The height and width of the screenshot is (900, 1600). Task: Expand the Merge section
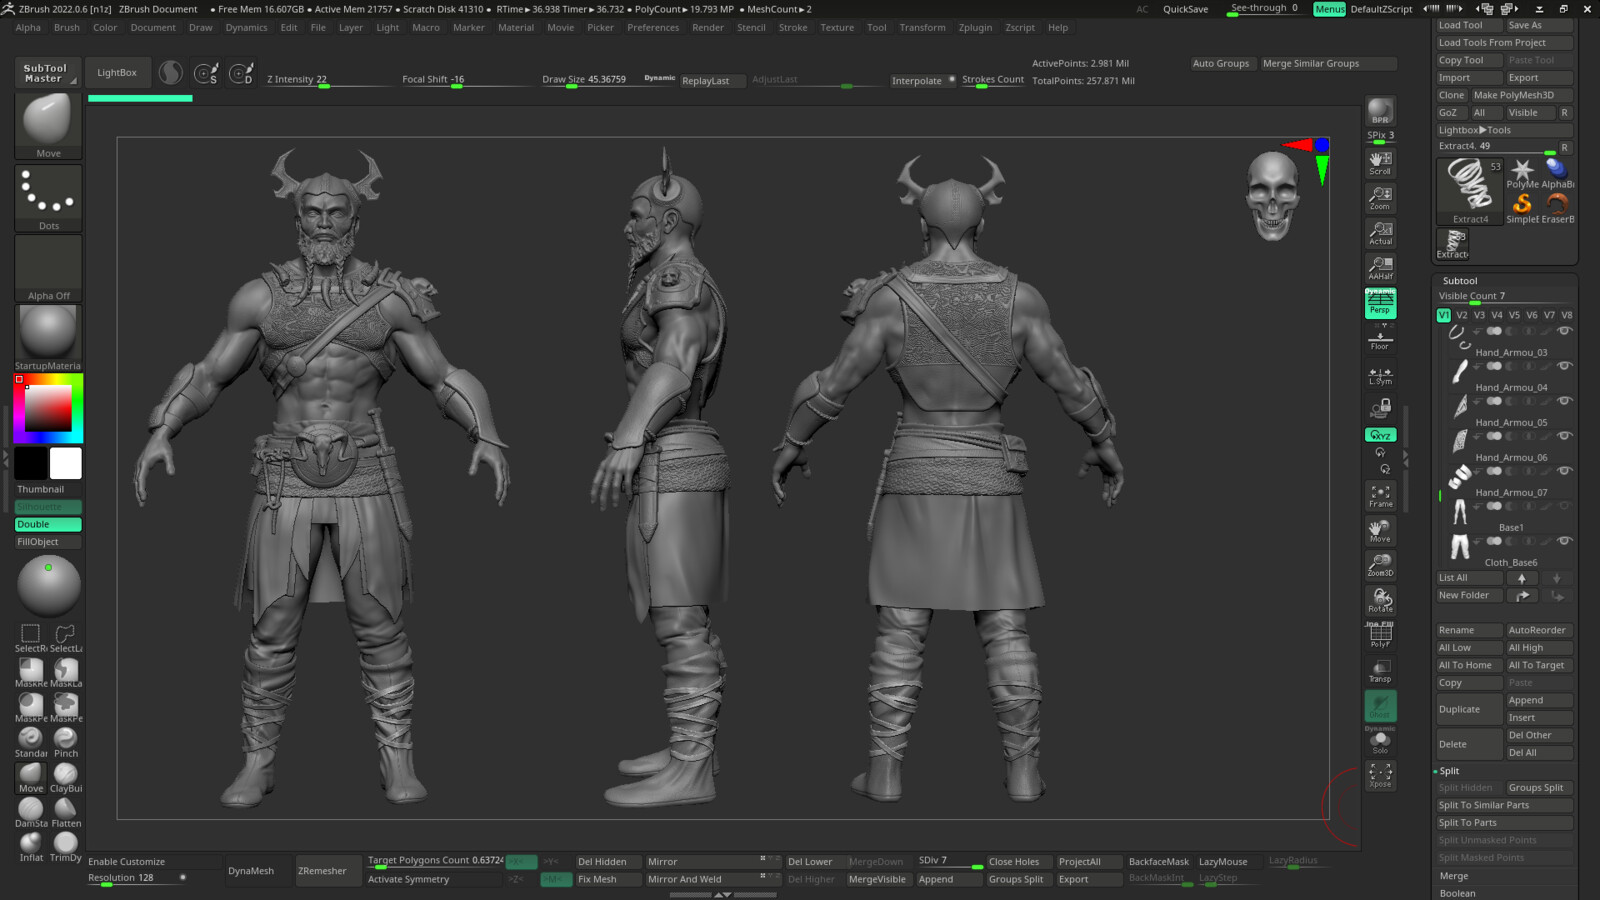(x=1454, y=876)
